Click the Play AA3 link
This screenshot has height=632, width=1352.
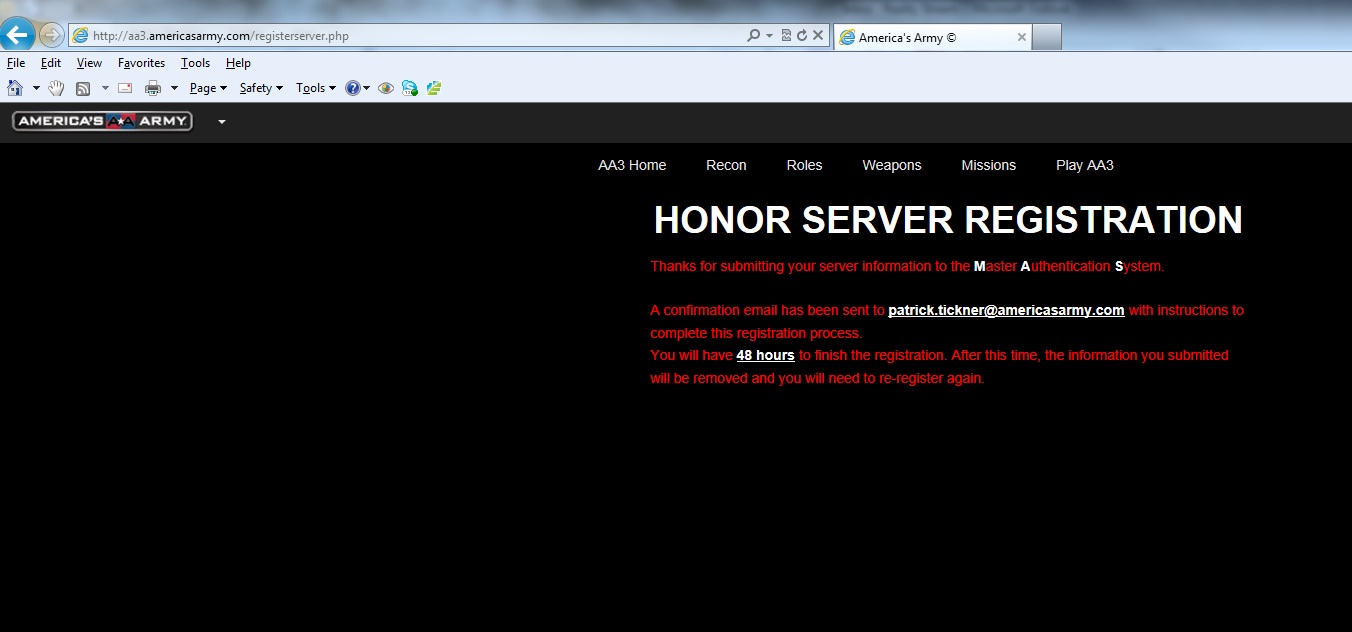[1085, 165]
